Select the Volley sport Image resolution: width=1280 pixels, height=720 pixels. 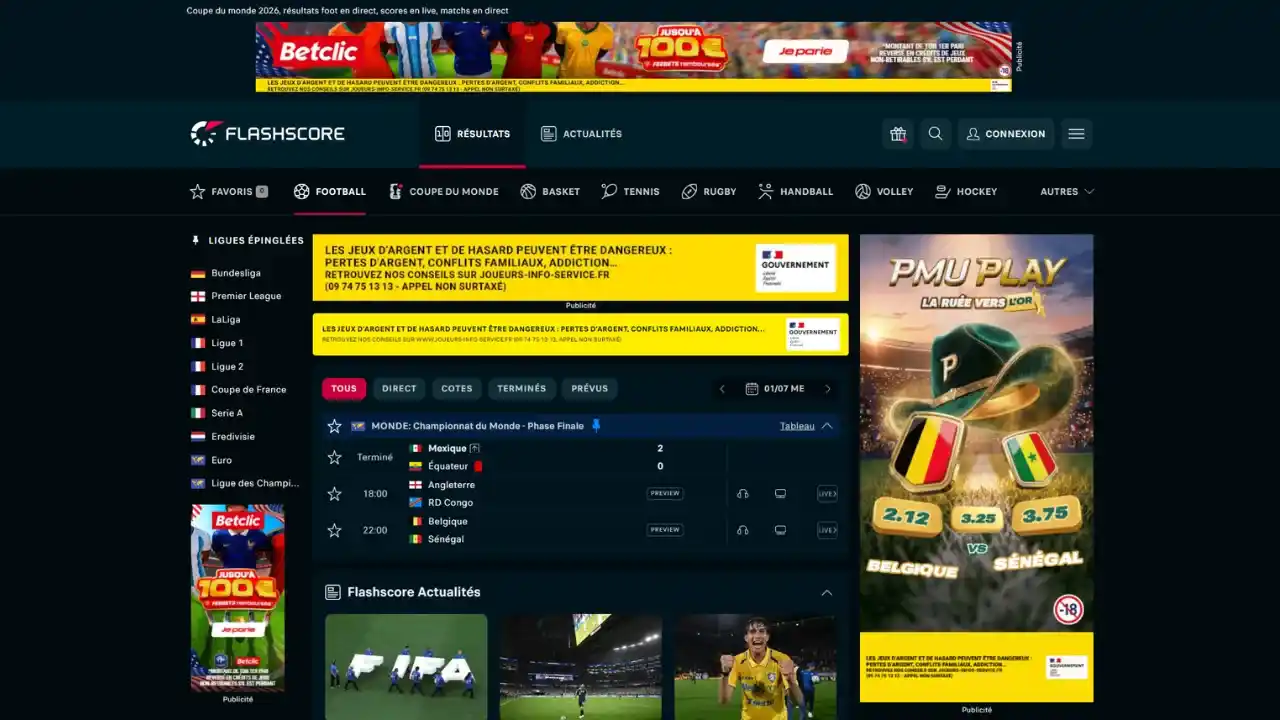point(884,191)
